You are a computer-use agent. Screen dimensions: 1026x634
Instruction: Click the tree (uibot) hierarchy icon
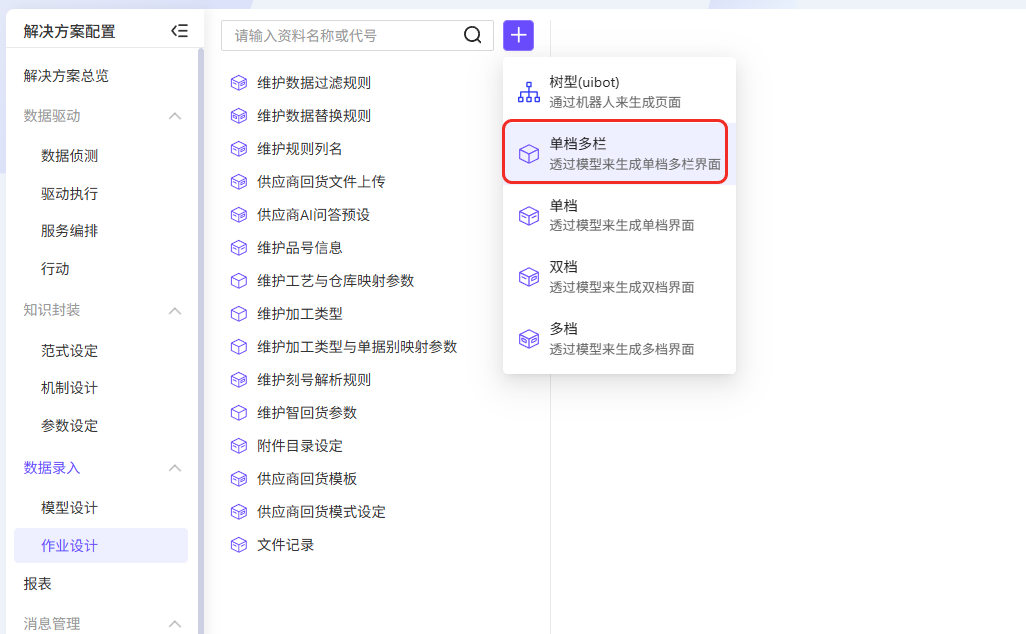pos(528,92)
